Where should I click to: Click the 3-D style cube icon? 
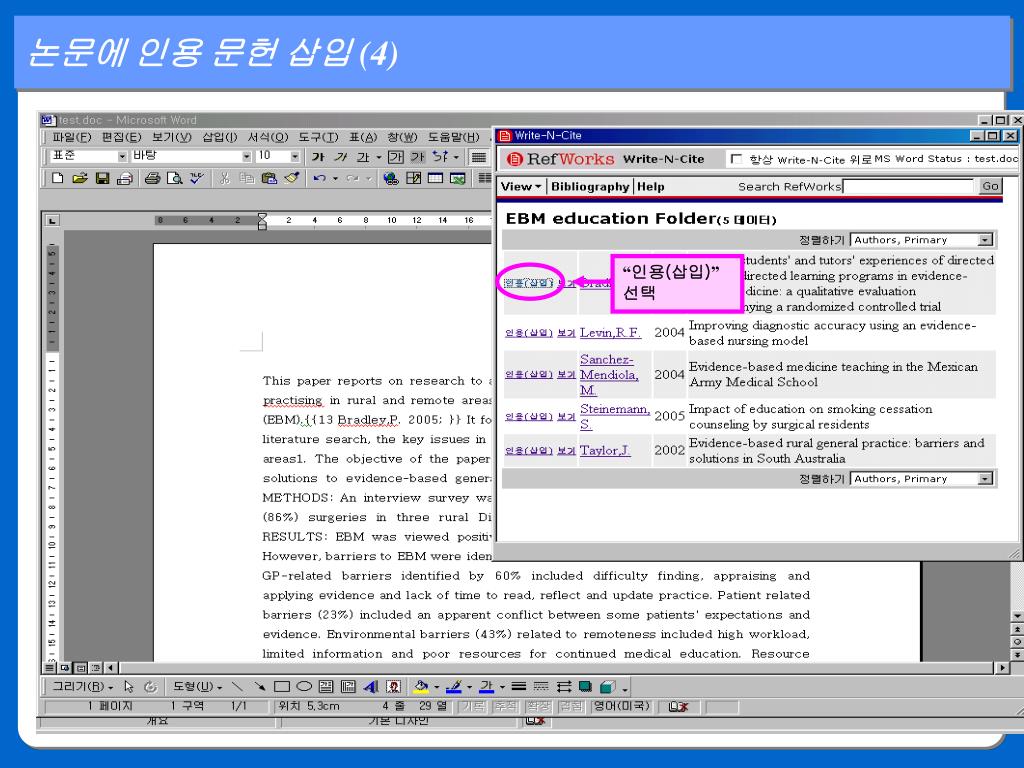tap(607, 686)
